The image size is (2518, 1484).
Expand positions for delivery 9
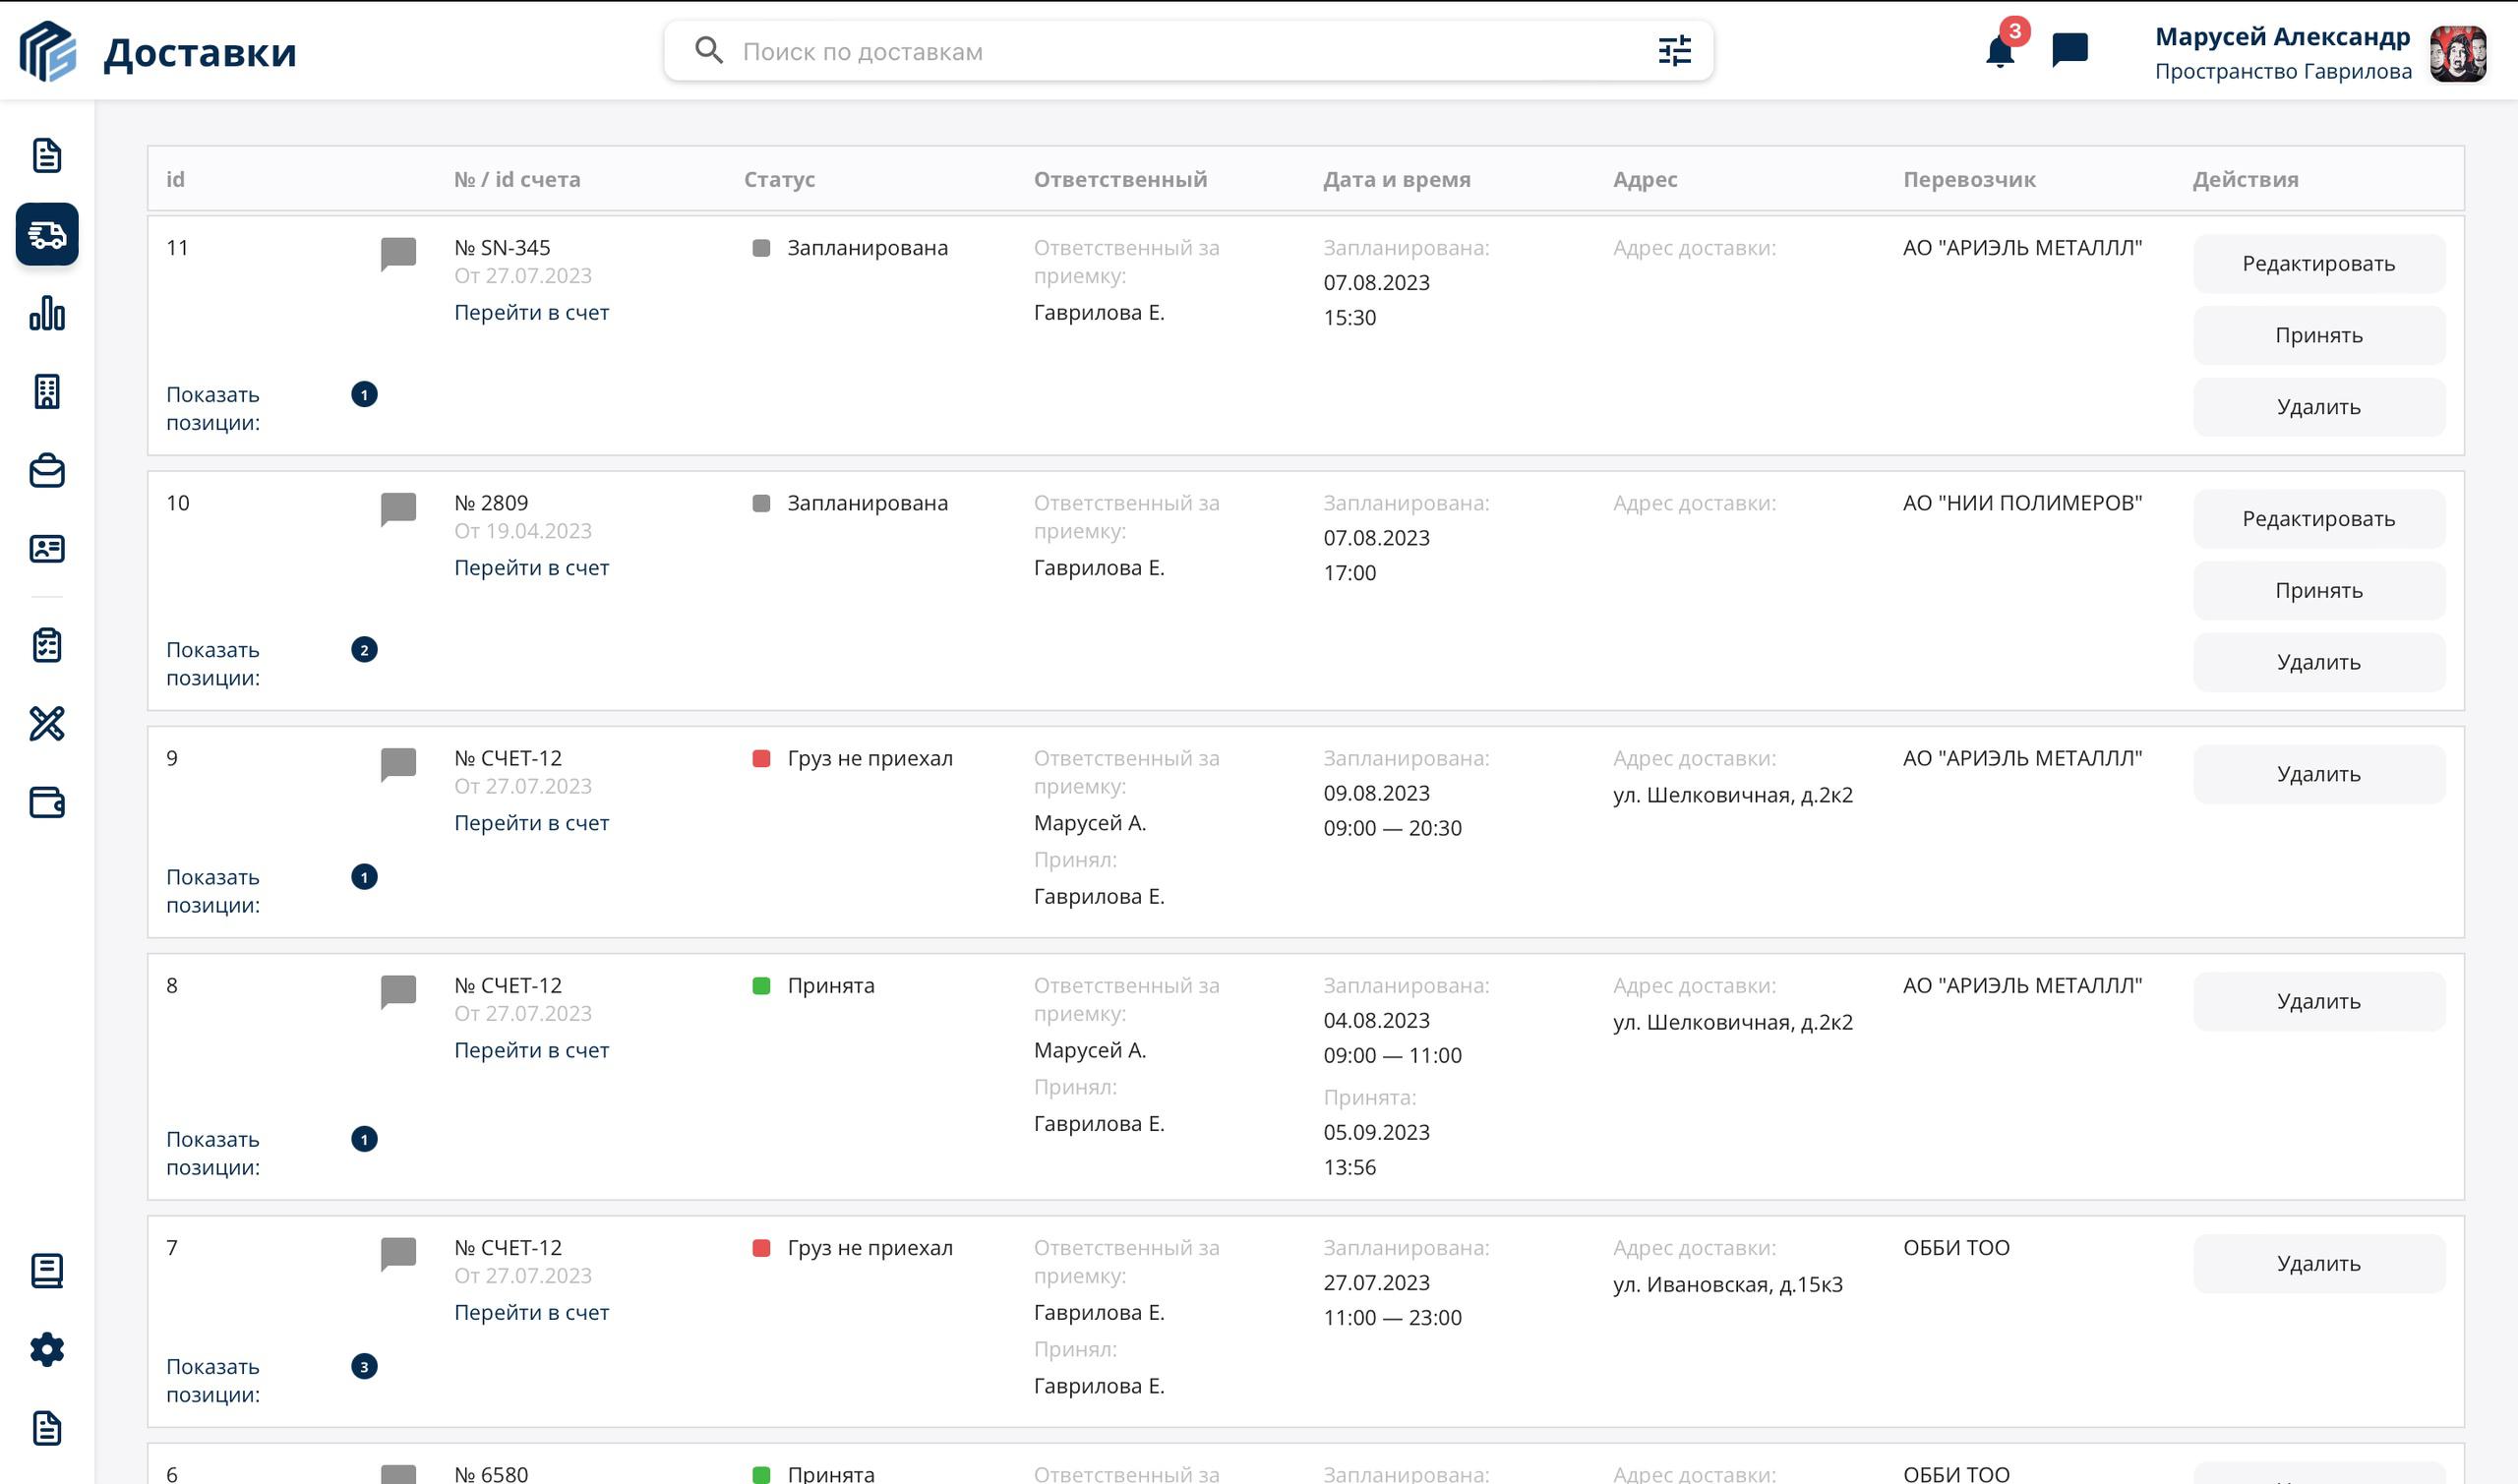213,890
